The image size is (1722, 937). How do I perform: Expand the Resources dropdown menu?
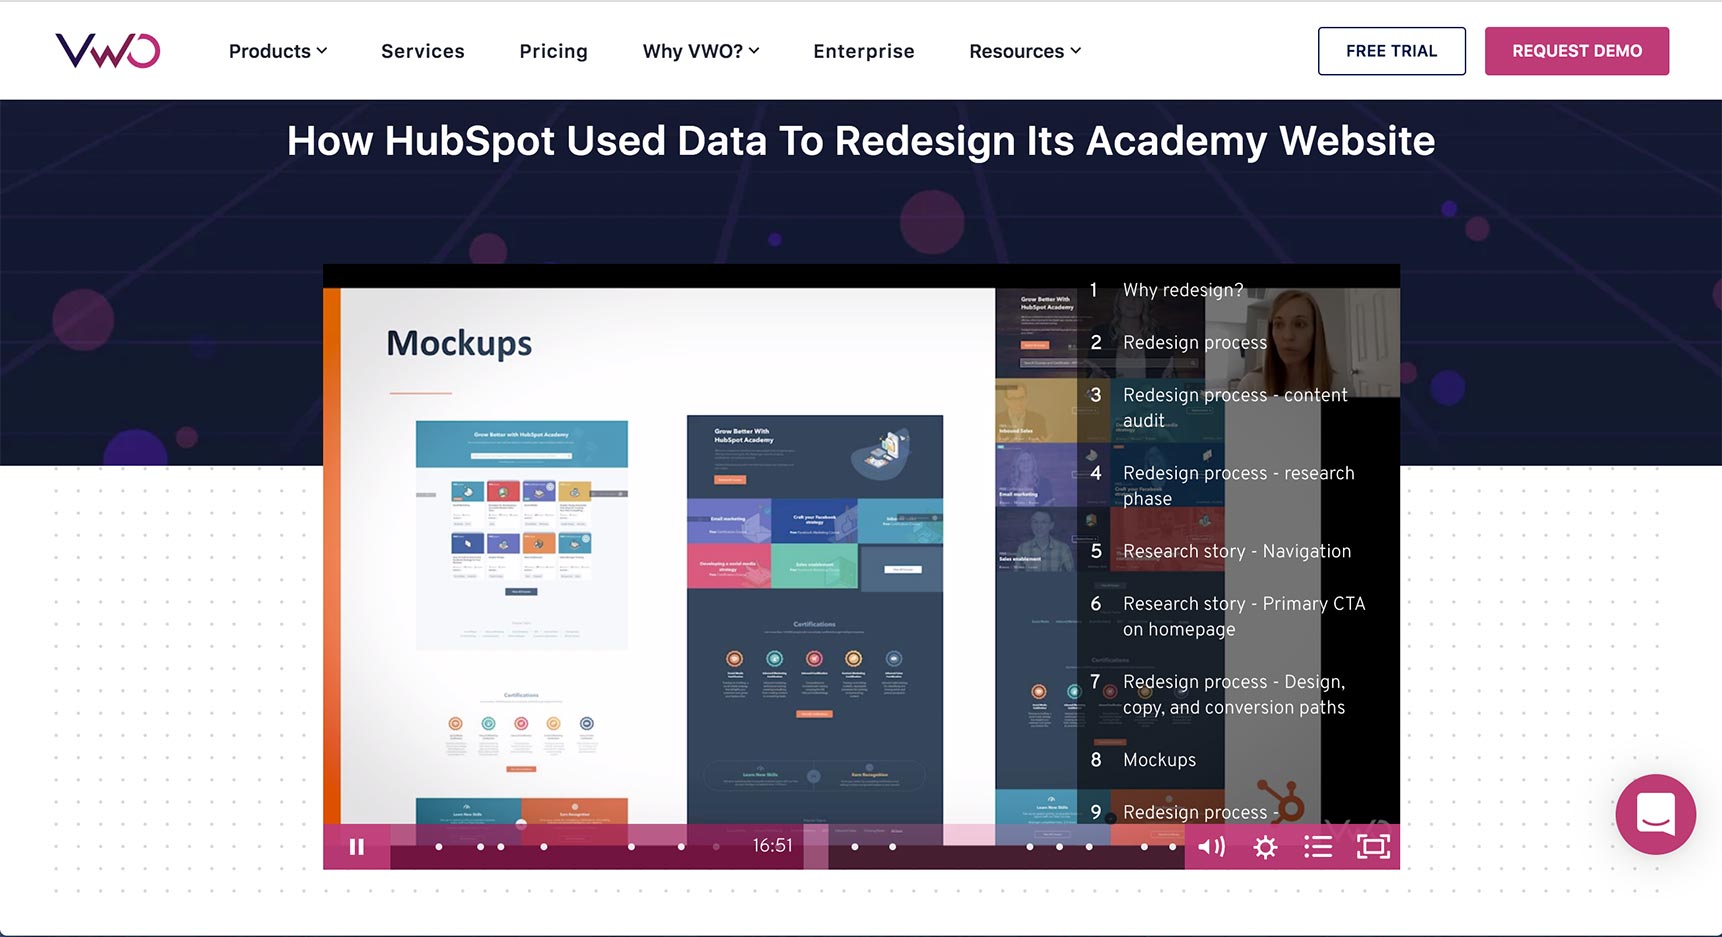click(1025, 51)
